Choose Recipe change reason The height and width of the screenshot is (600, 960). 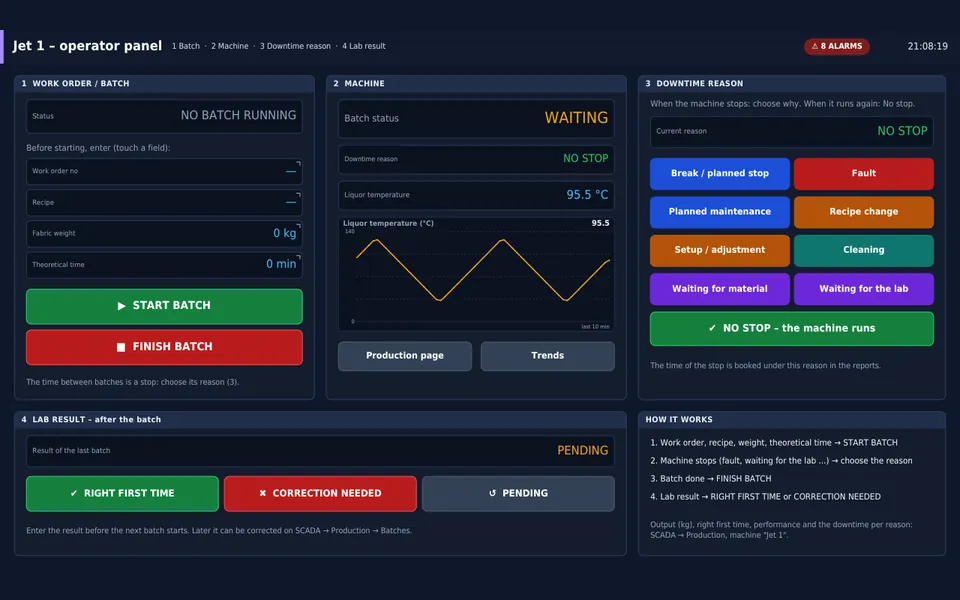[x=864, y=212]
